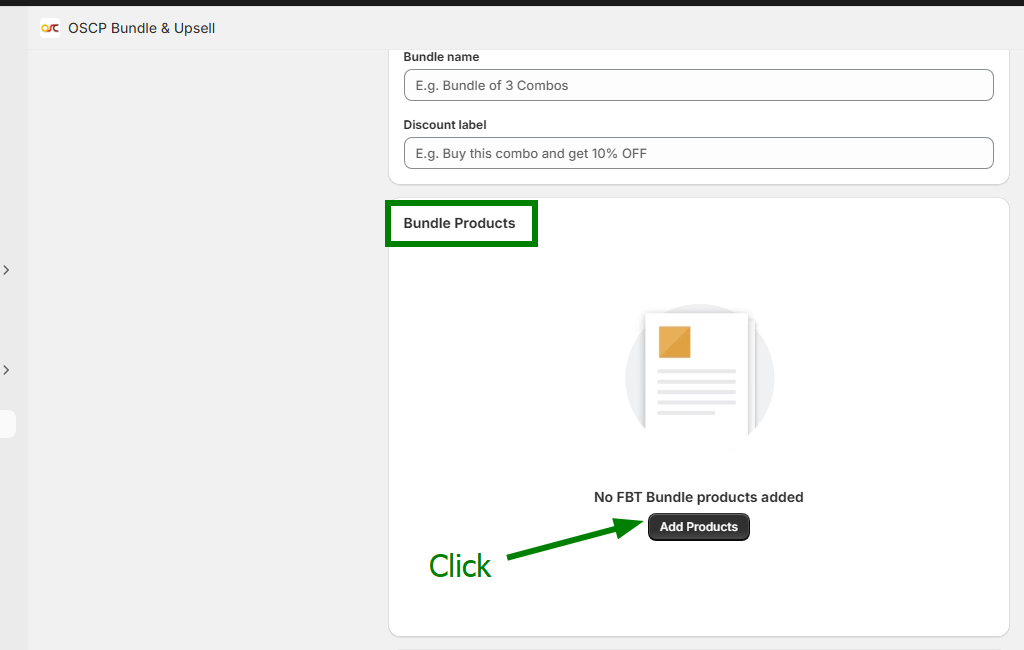Screen dimensions: 1024x650
Task: Focus the Bundle name input field
Action: click(x=698, y=85)
